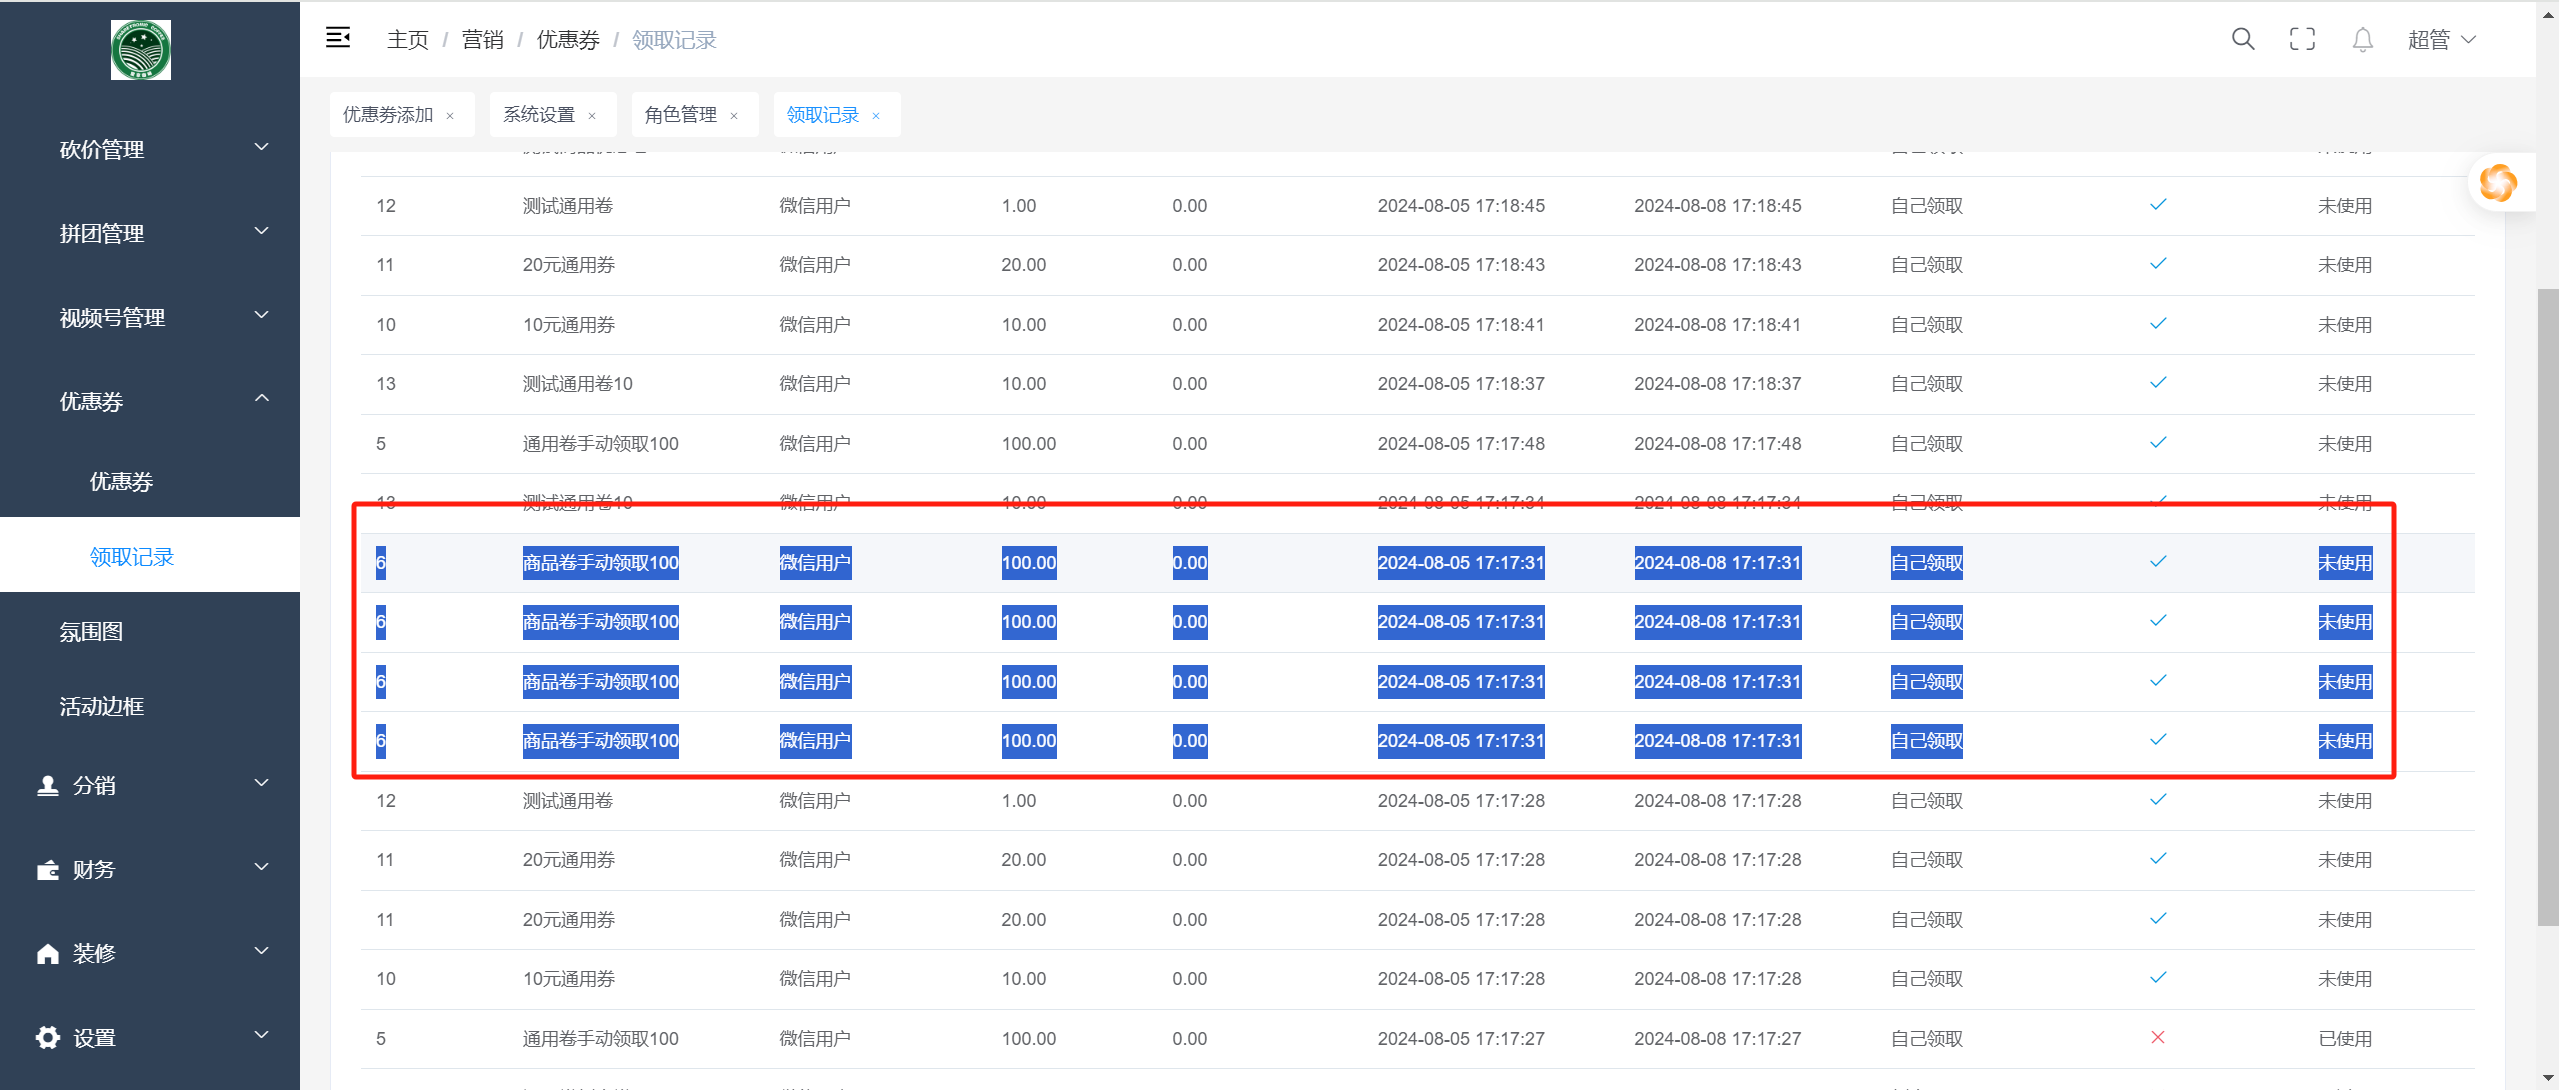Open 活动边框 in the sidebar
The image size is (2559, 1090).
pos(150,706)
